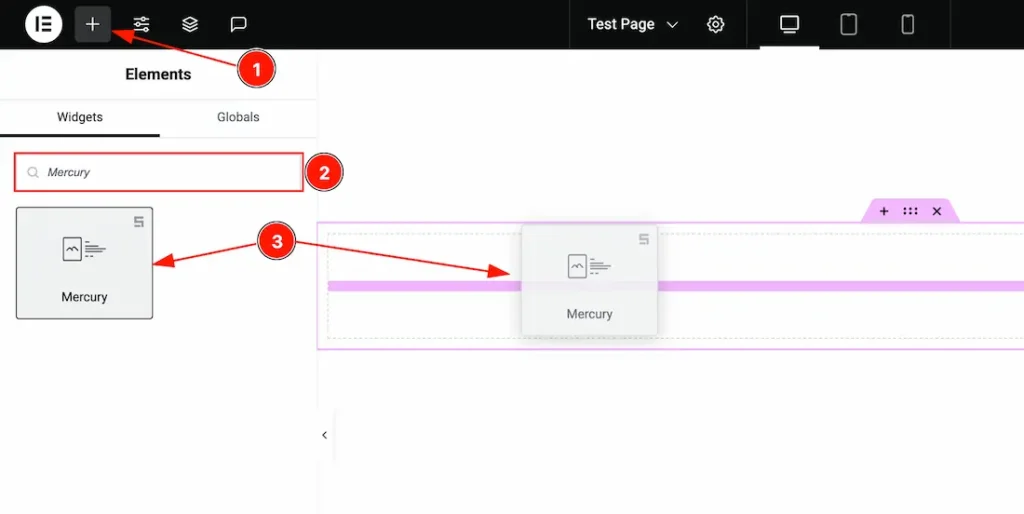Click the plus icon on container handle

pyautogui.click(x=884, y=211)
